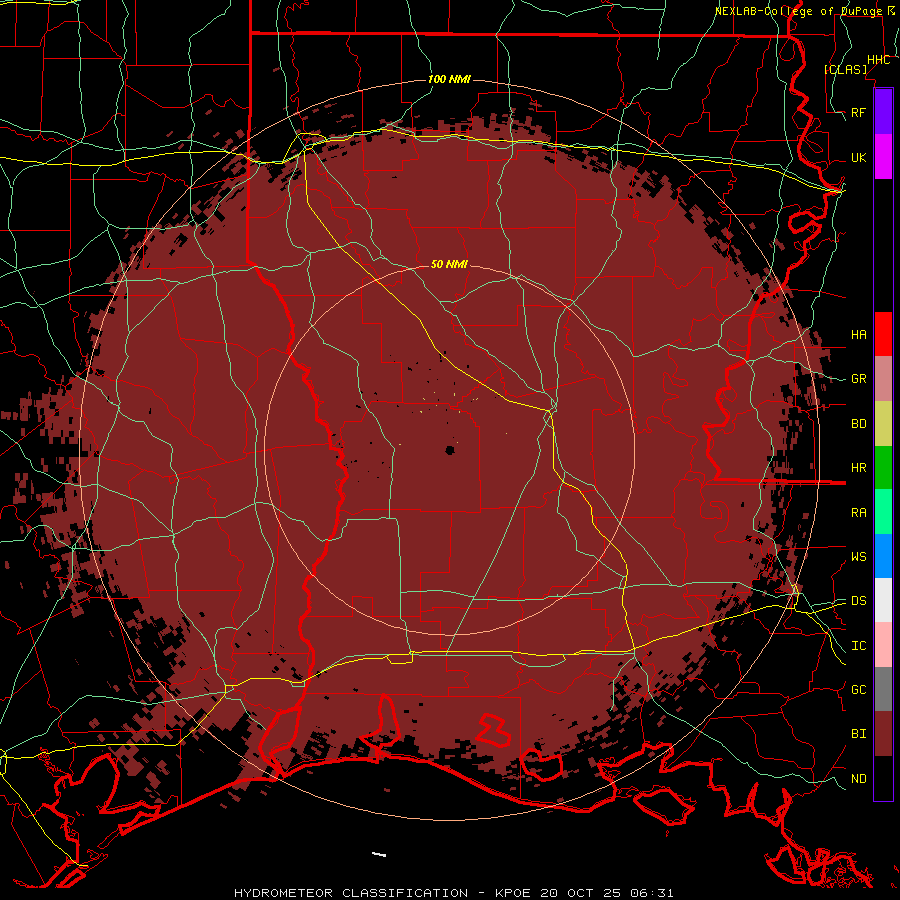The image size is (900, 900).
Task: Click the HHC product code label
Action: 878,60
